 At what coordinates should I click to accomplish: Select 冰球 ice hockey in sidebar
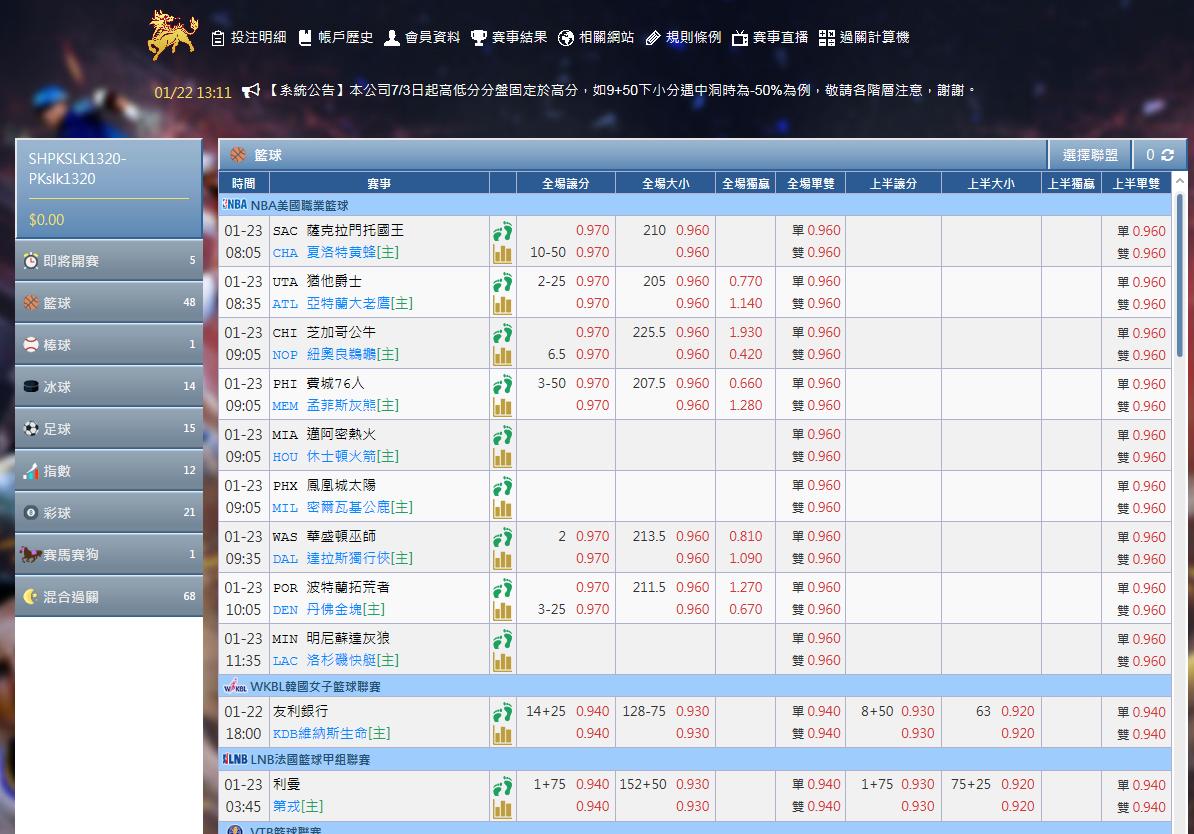(x=109, y=386)
